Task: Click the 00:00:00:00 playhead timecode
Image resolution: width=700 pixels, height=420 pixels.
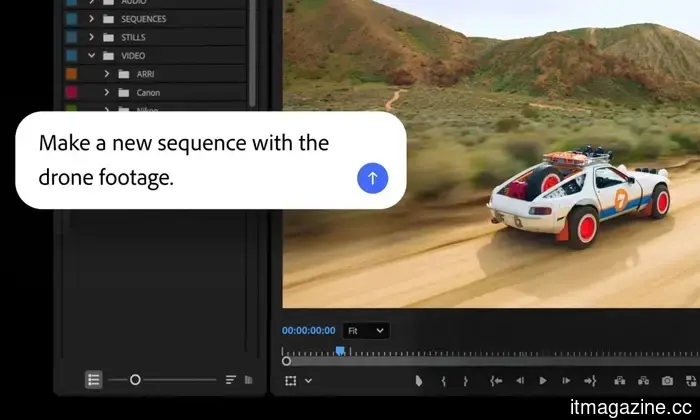Action: [x=308, y=331]
